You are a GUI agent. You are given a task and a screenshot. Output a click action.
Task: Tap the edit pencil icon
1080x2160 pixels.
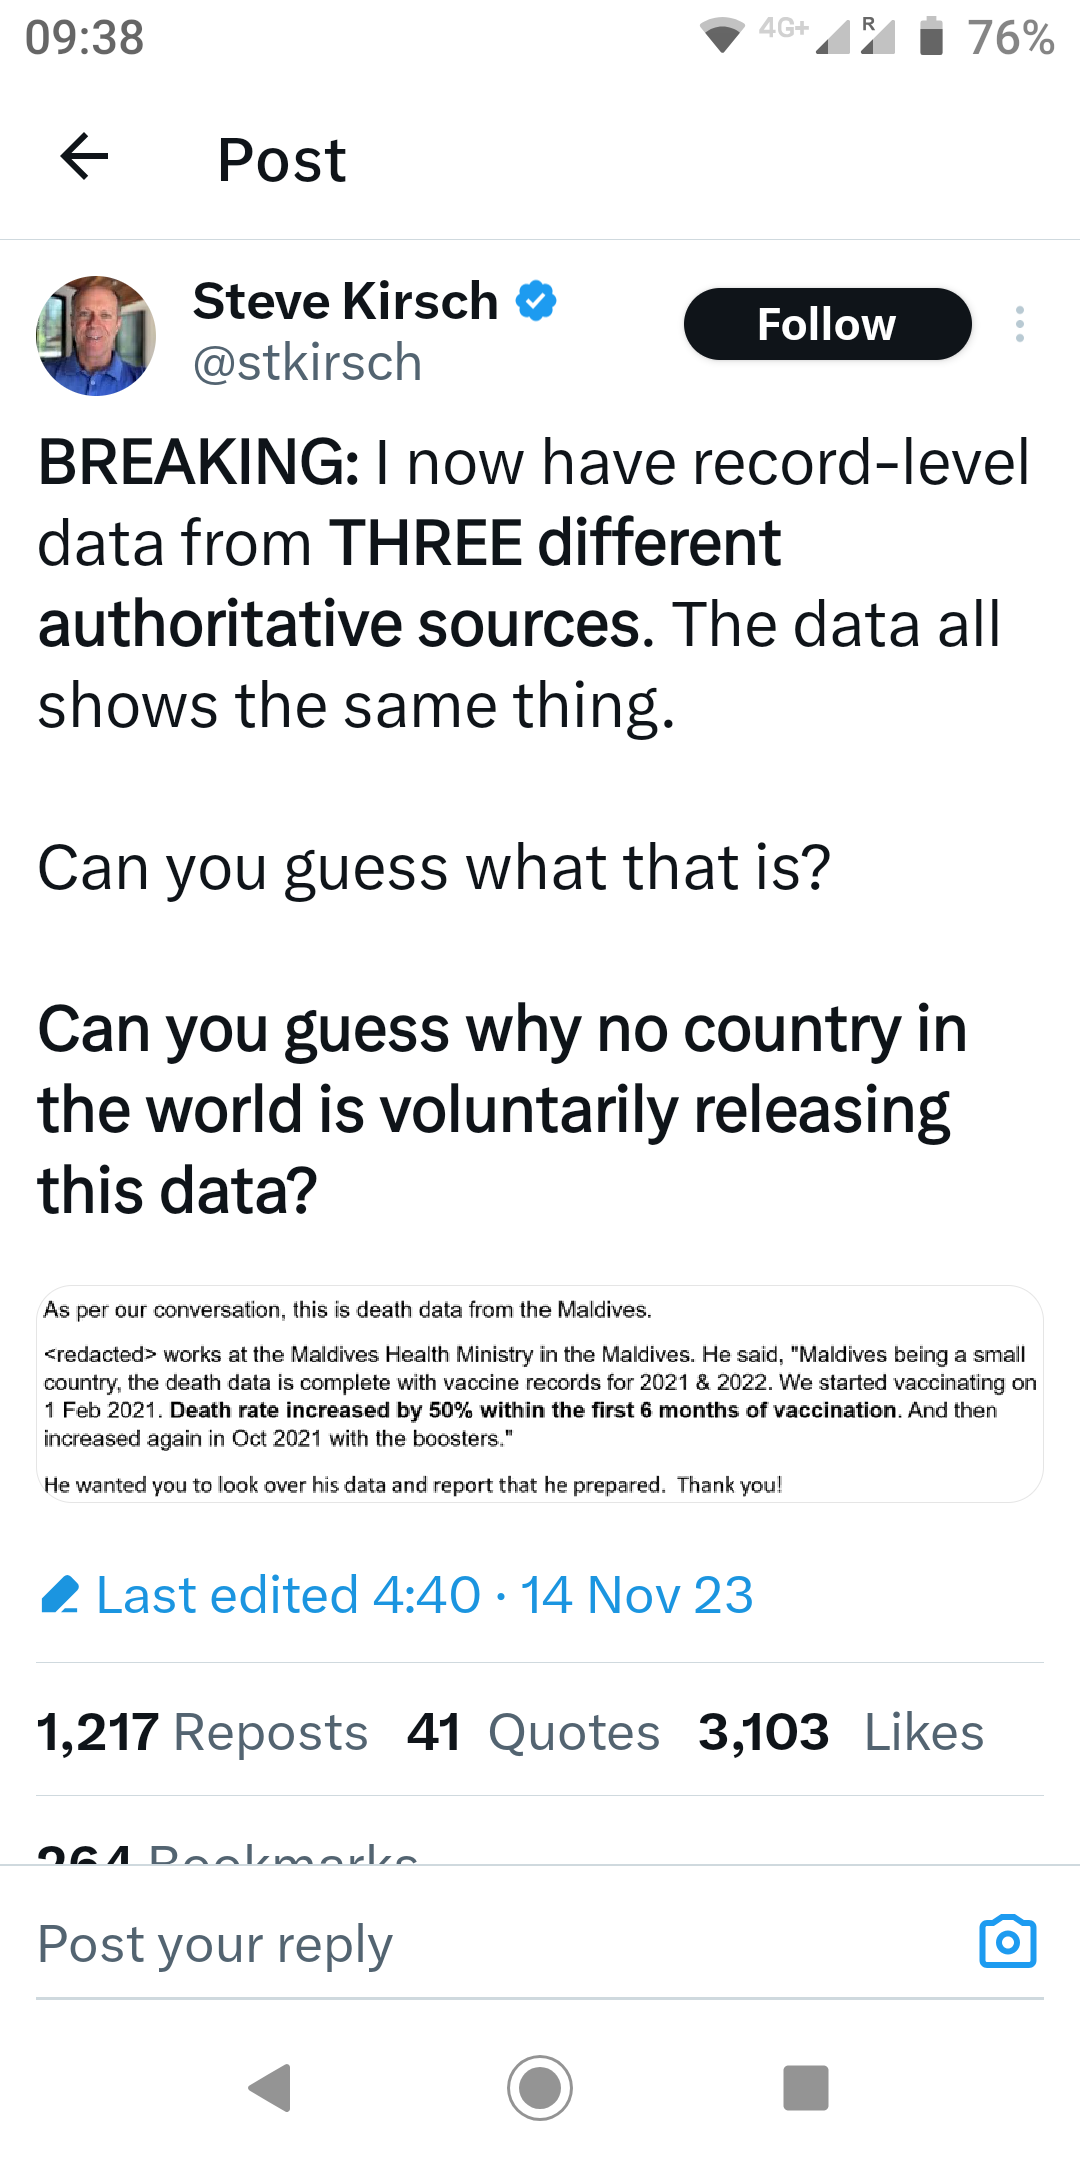(60, 1594)
